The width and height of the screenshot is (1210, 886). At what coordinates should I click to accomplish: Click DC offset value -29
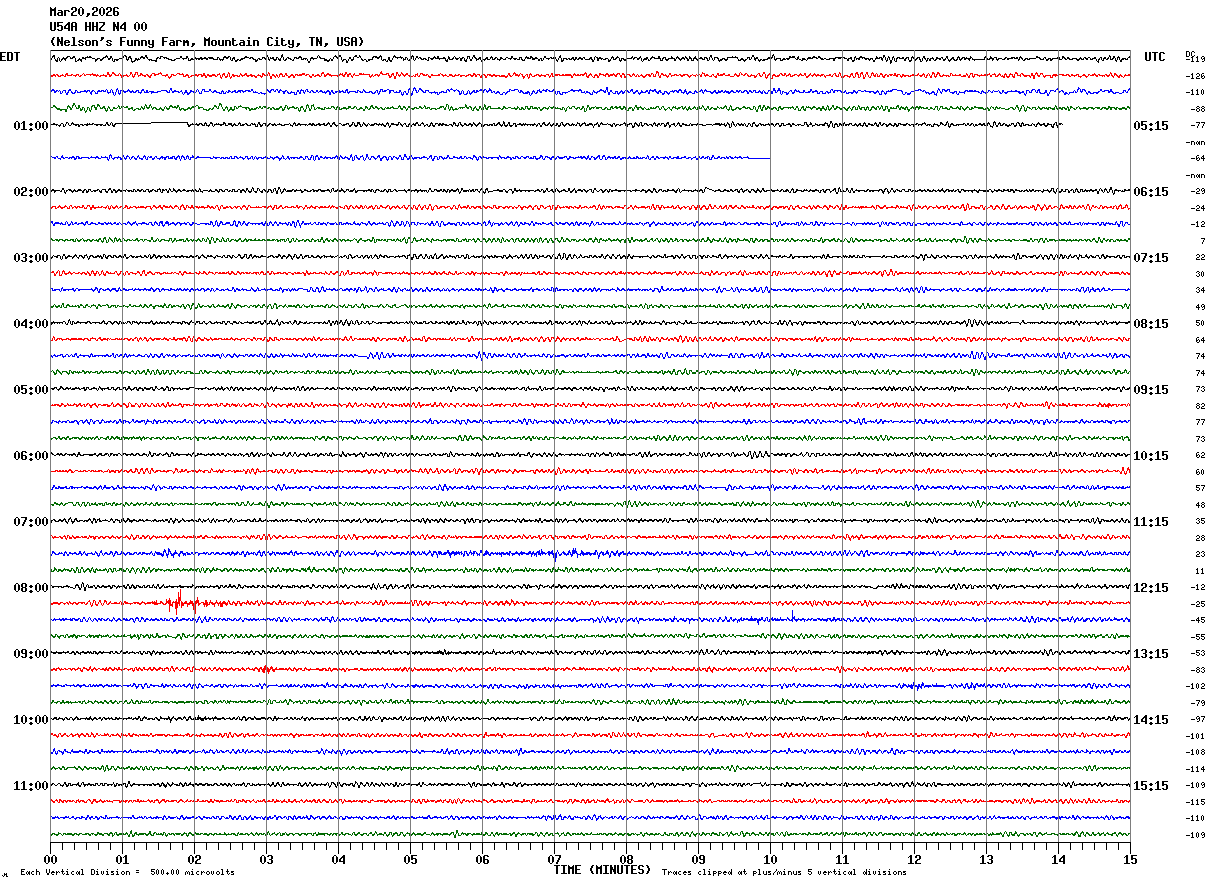(1197, 191)
